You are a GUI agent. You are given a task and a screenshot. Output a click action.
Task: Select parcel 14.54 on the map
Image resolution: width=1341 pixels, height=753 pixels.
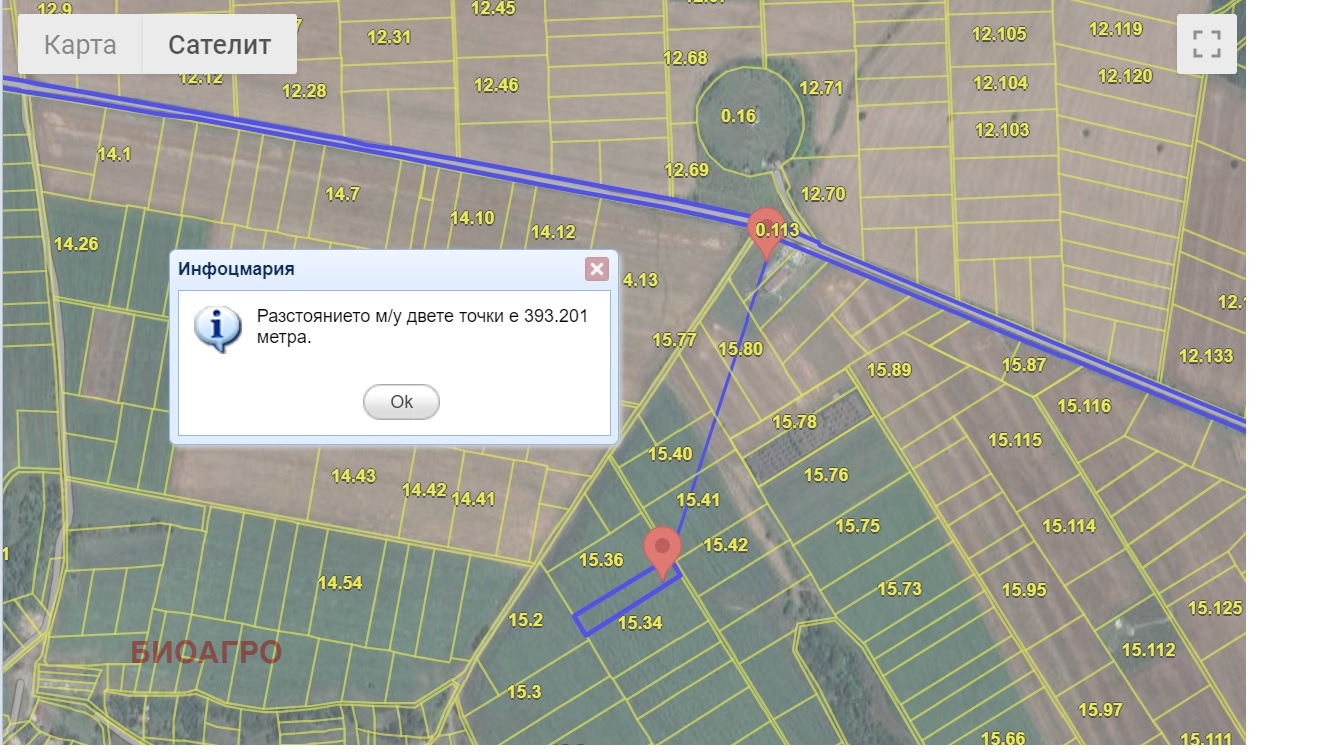coord(339,583)
